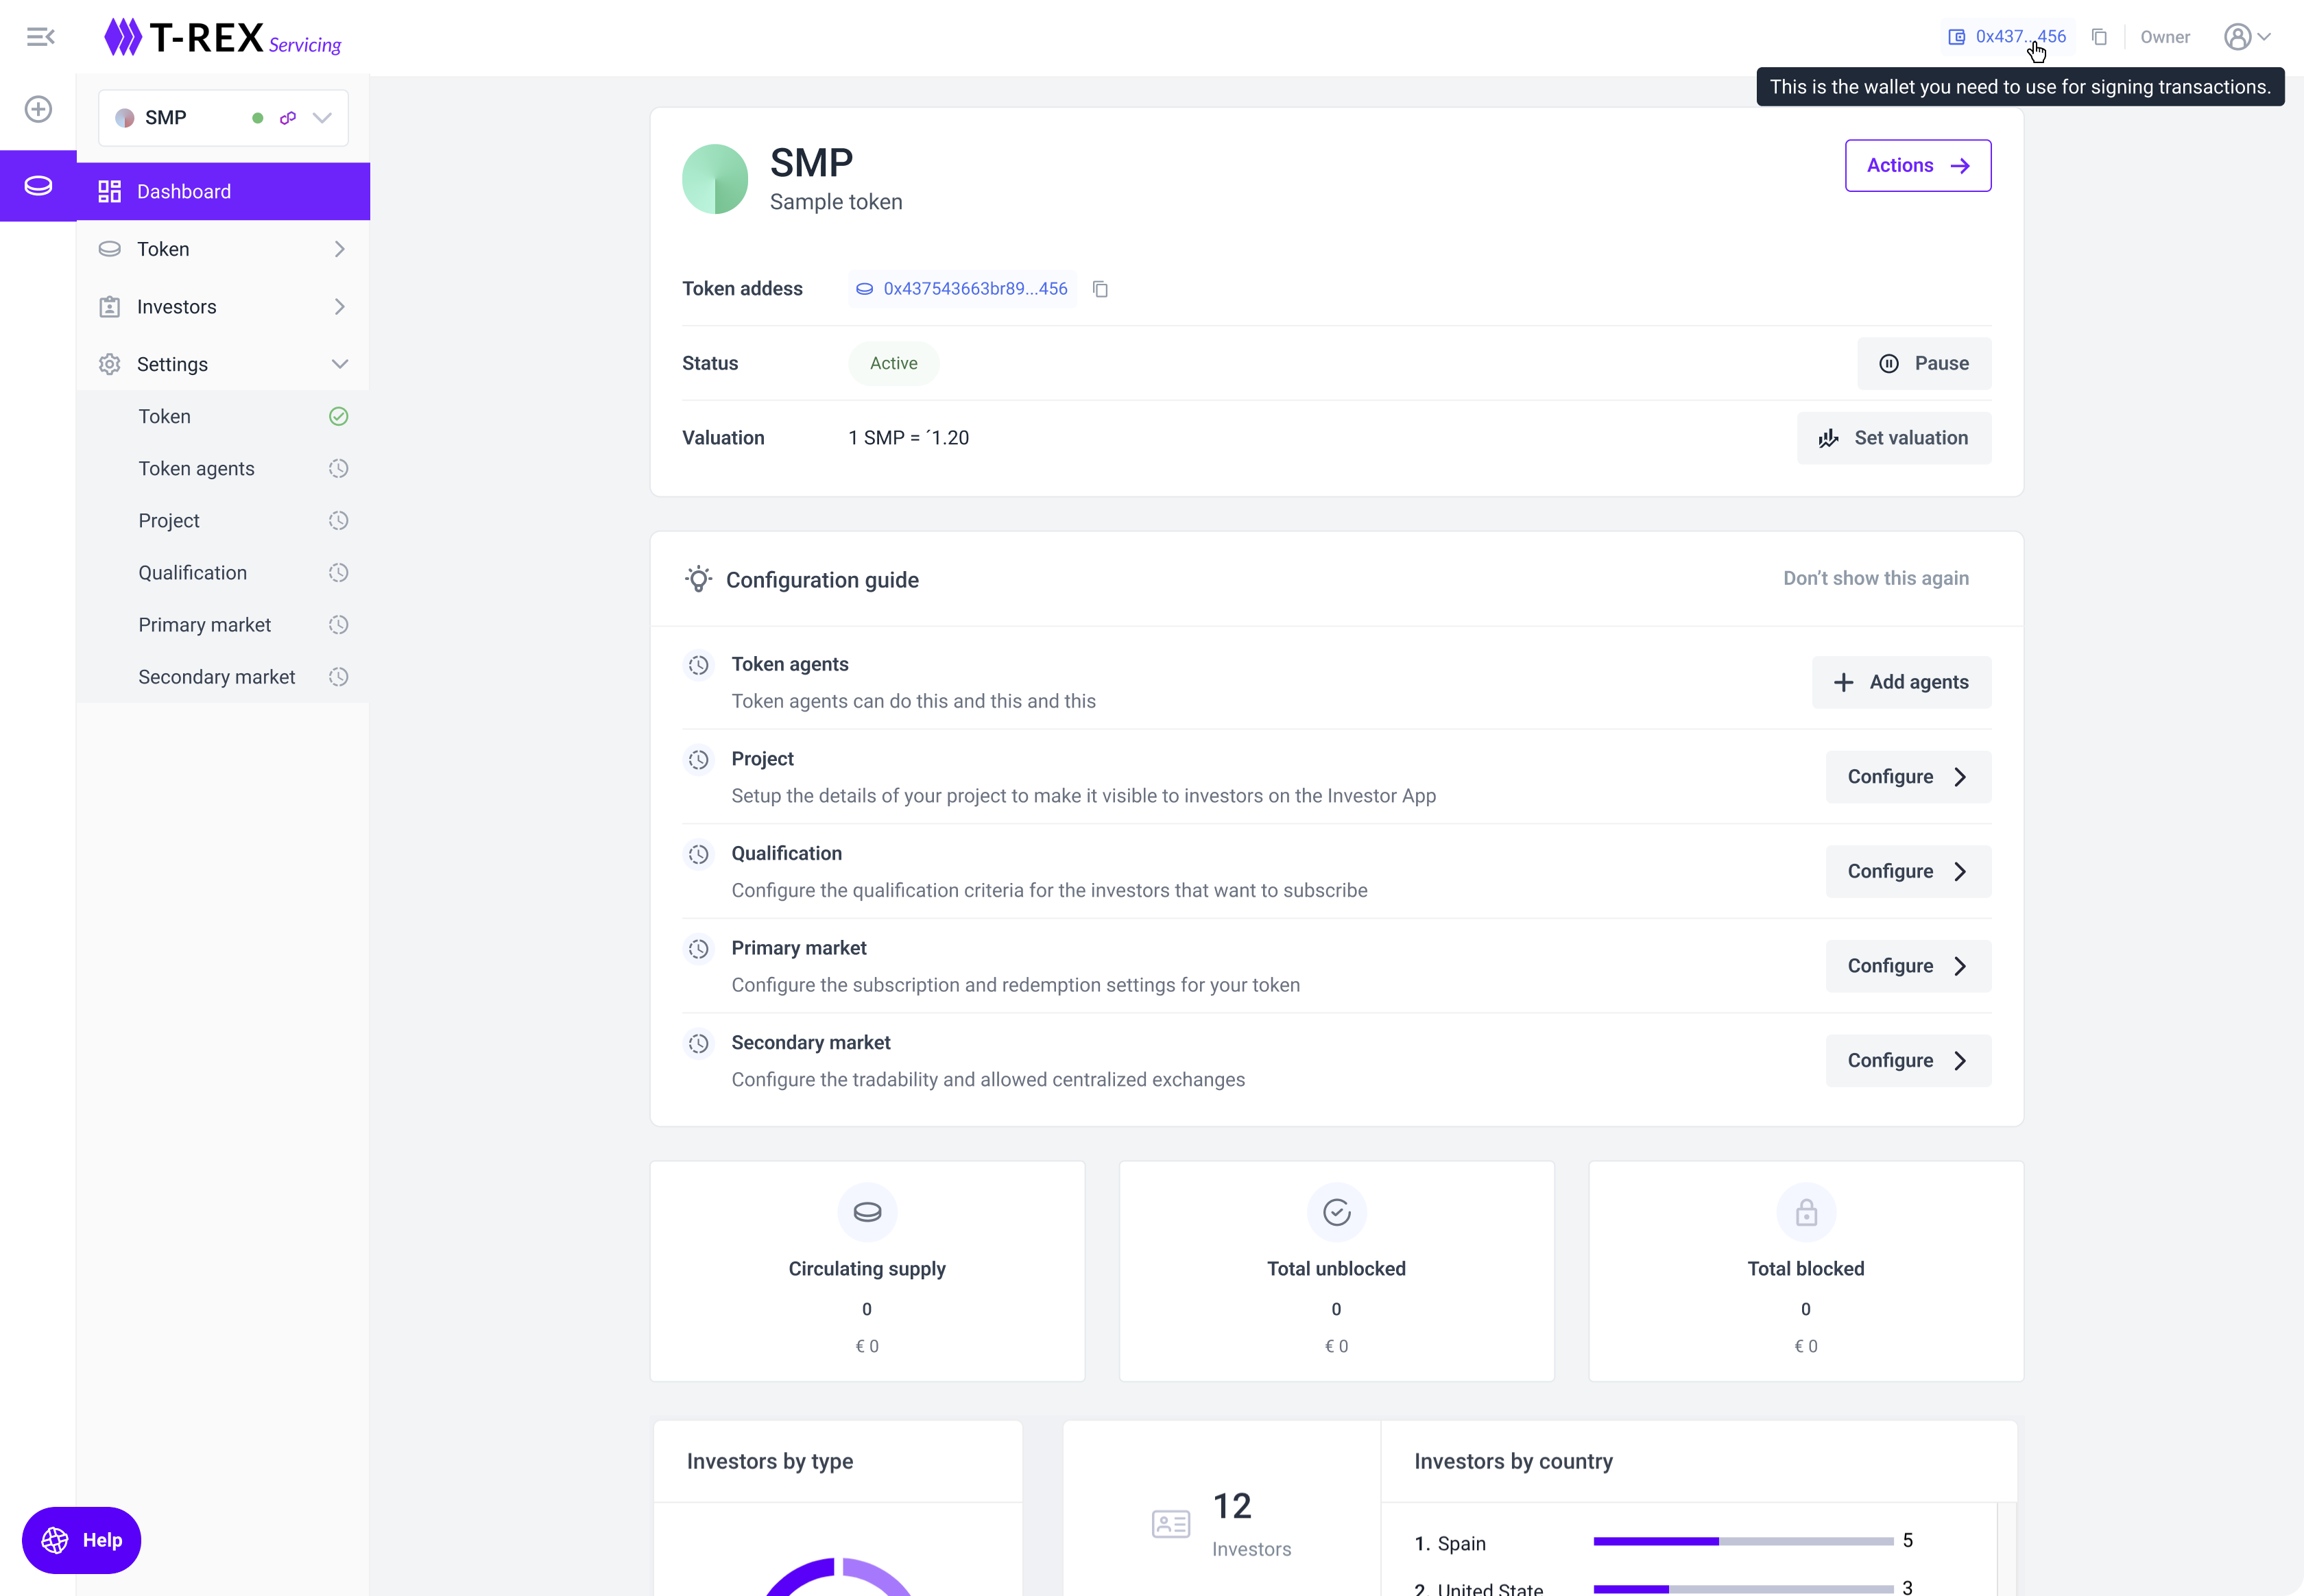Viewport: 2304px width, 1596px height.
Task: Open the Help widget
Action: (82, 1539)
